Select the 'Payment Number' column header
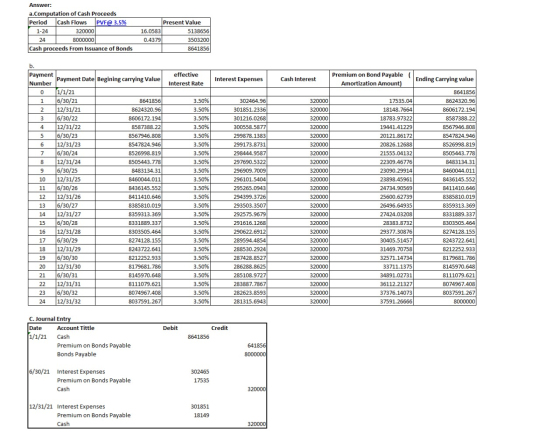 [x=42, y=79]
